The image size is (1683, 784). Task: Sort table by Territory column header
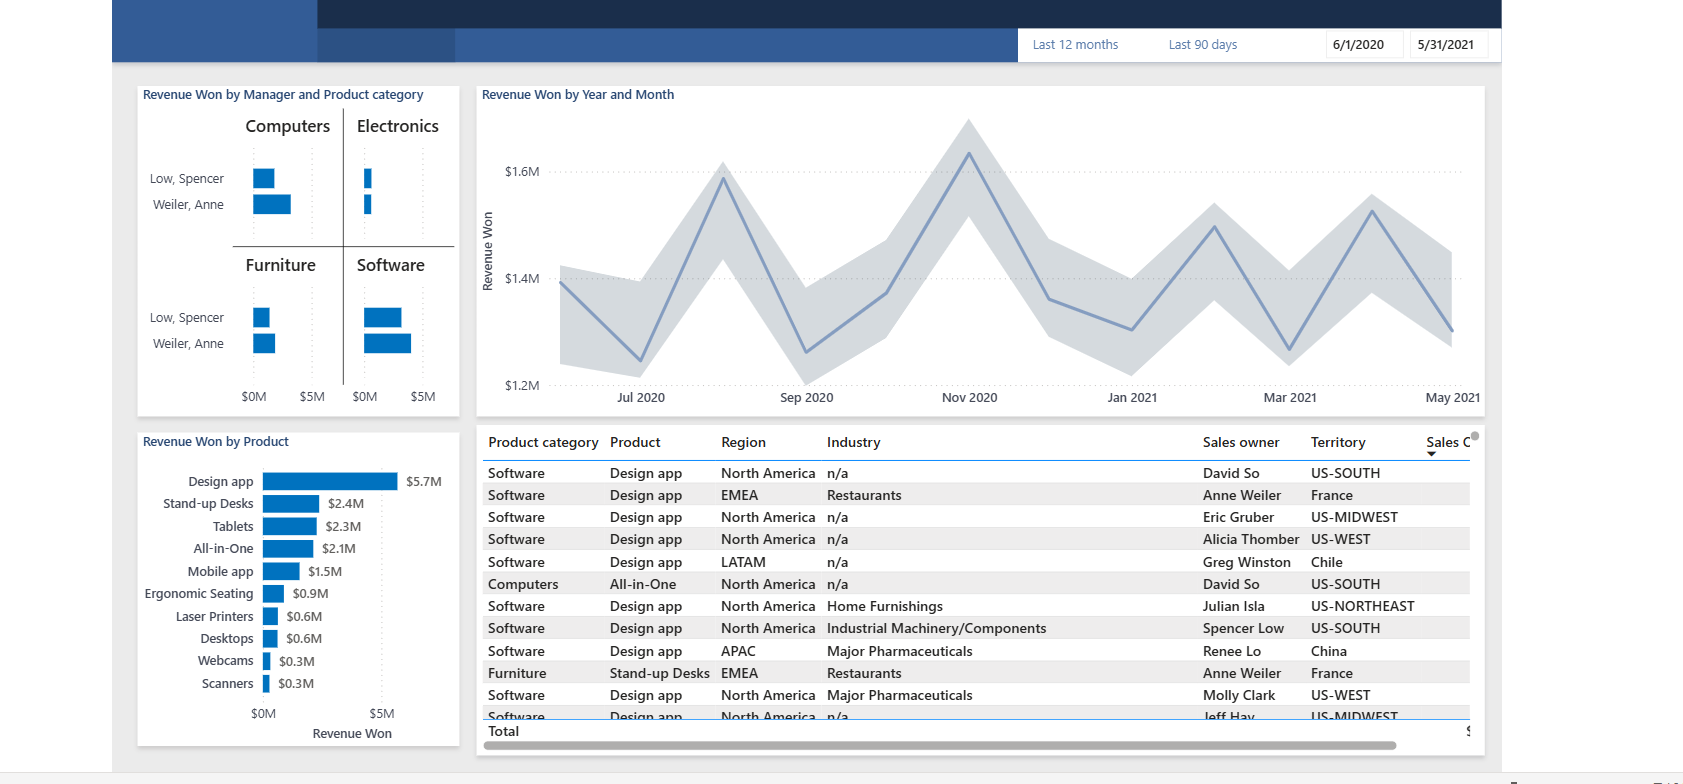click(1338, 442)
